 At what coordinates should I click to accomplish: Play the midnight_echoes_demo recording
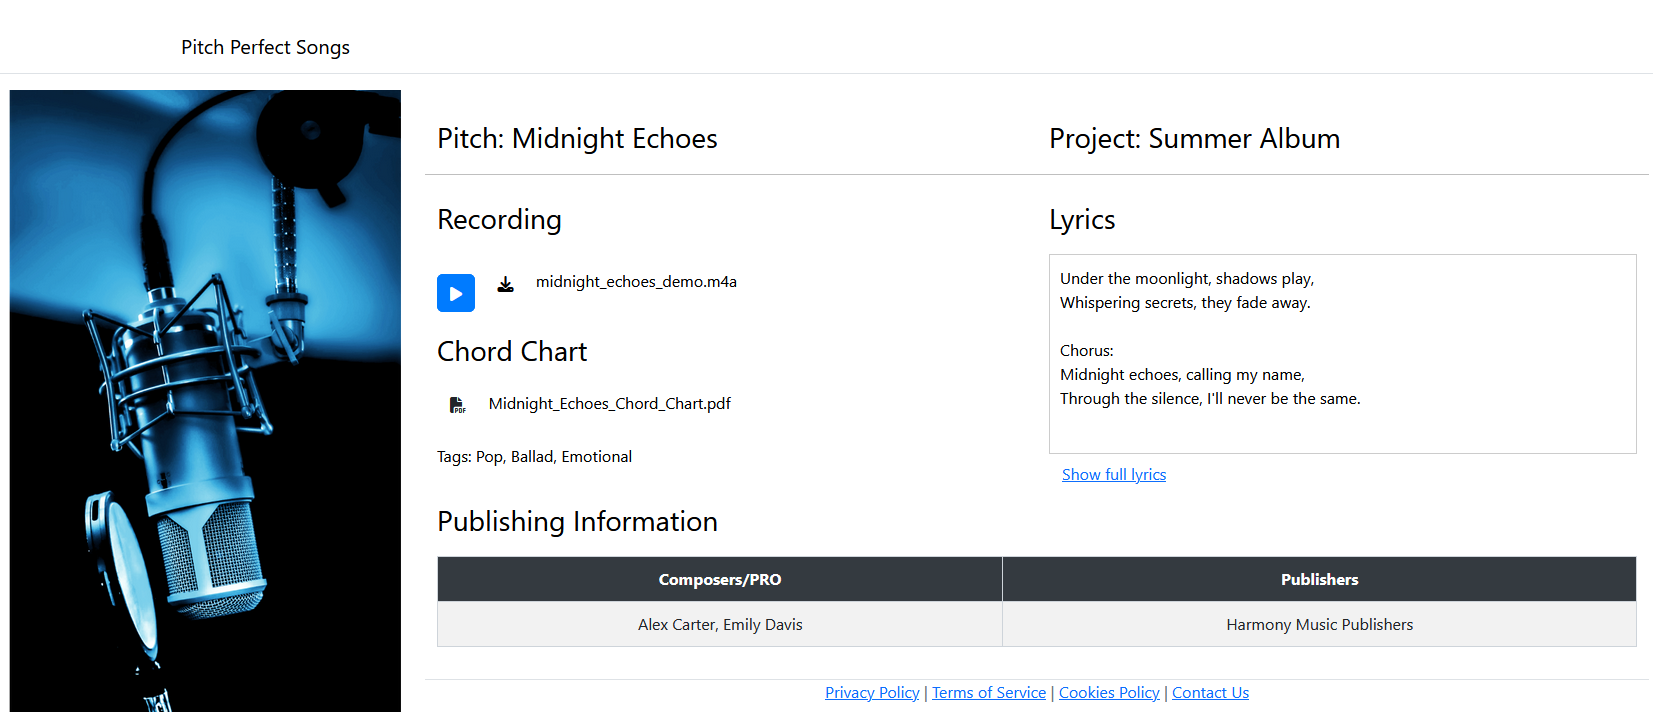tap(455, 293)
